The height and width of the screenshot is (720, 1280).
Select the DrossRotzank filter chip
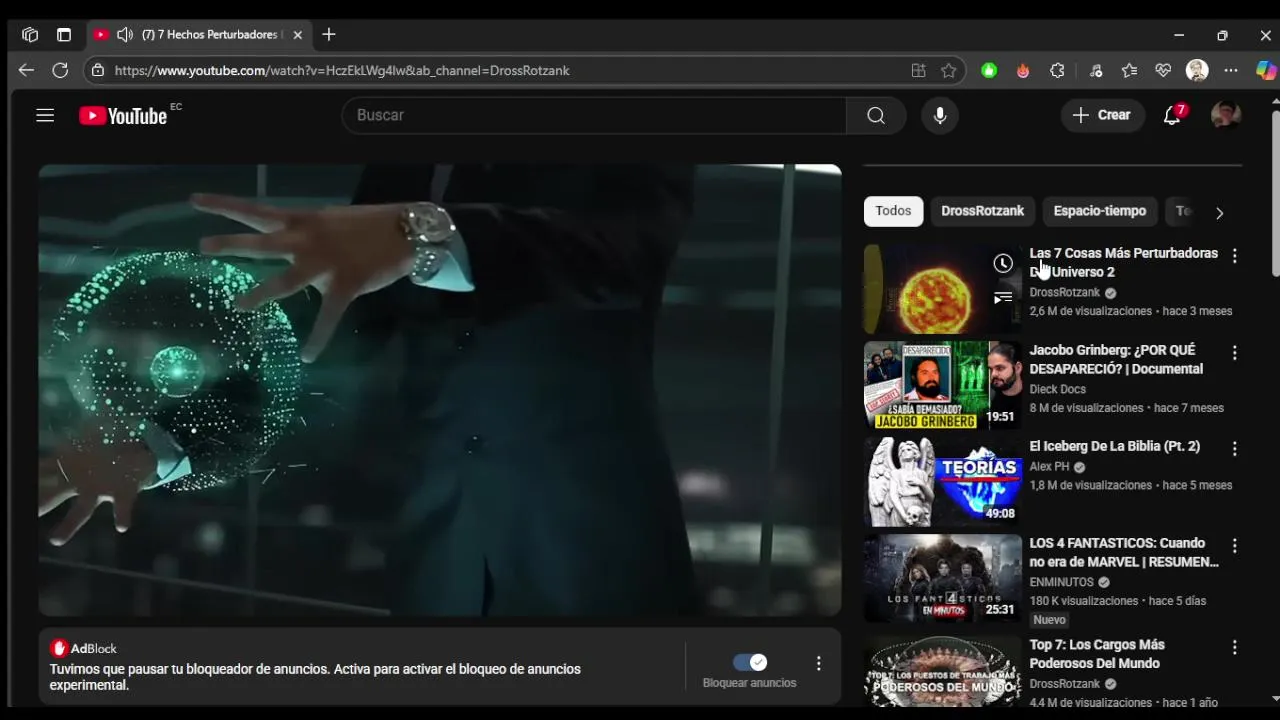(x=982, y=211)
